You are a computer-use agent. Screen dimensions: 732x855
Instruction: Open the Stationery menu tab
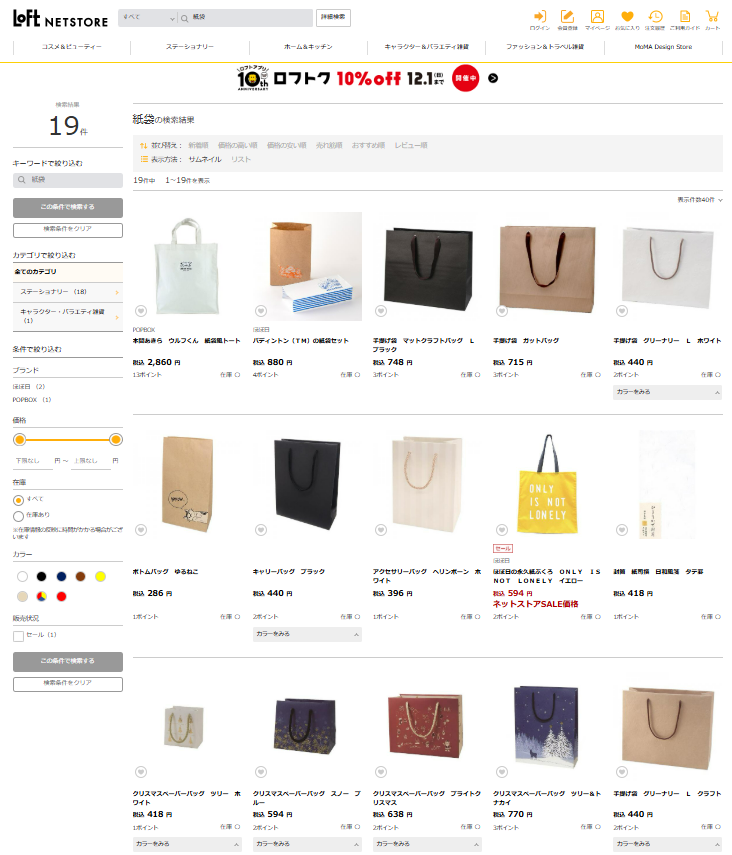pyautogui.click(x=190, y=47)
